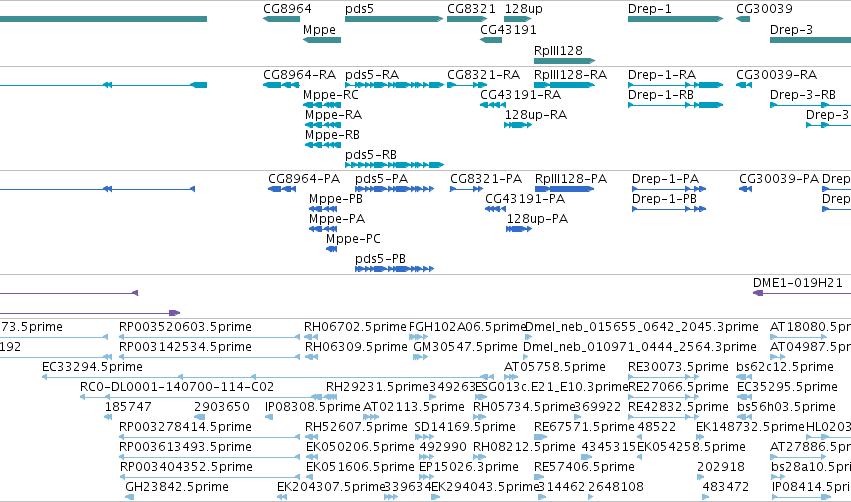Click the Drep-1 gene label
The height and width of the screenshot is (502, 851).
pos(649,9)
